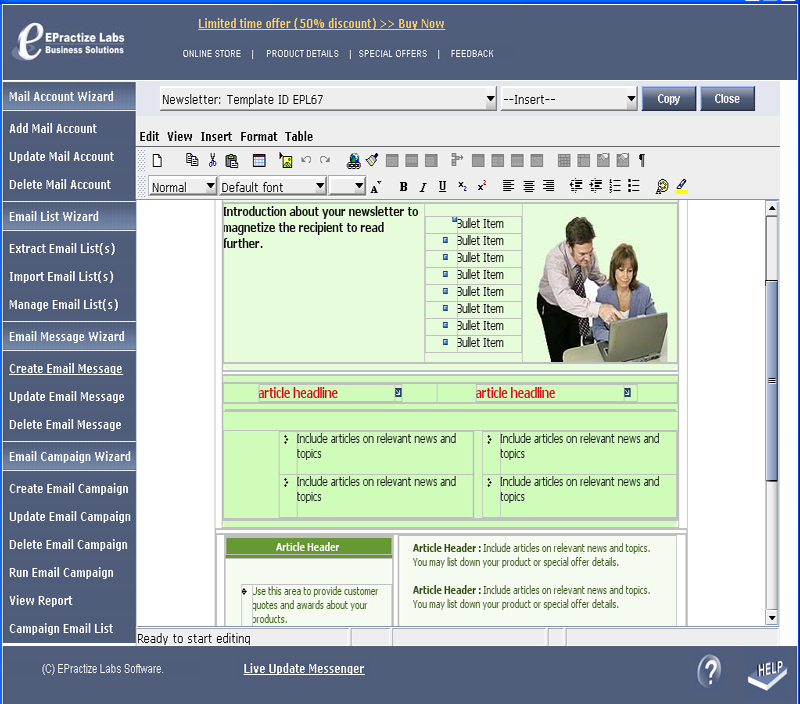Click the format paintbrush icon

pyautogui.click(x=372, y=160)
